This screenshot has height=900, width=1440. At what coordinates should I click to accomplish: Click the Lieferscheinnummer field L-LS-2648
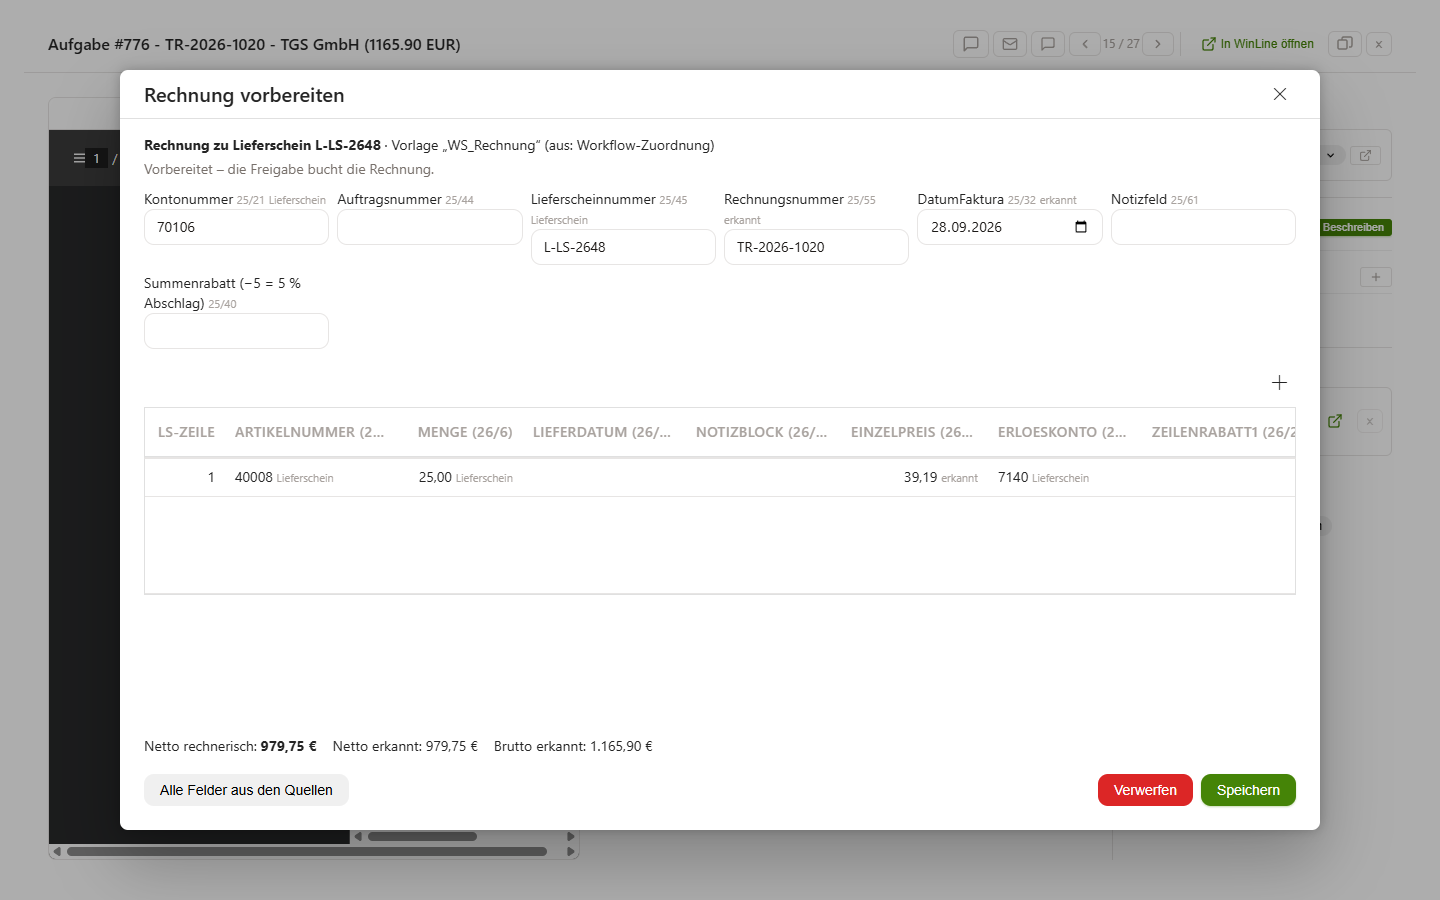pos(623,247)
